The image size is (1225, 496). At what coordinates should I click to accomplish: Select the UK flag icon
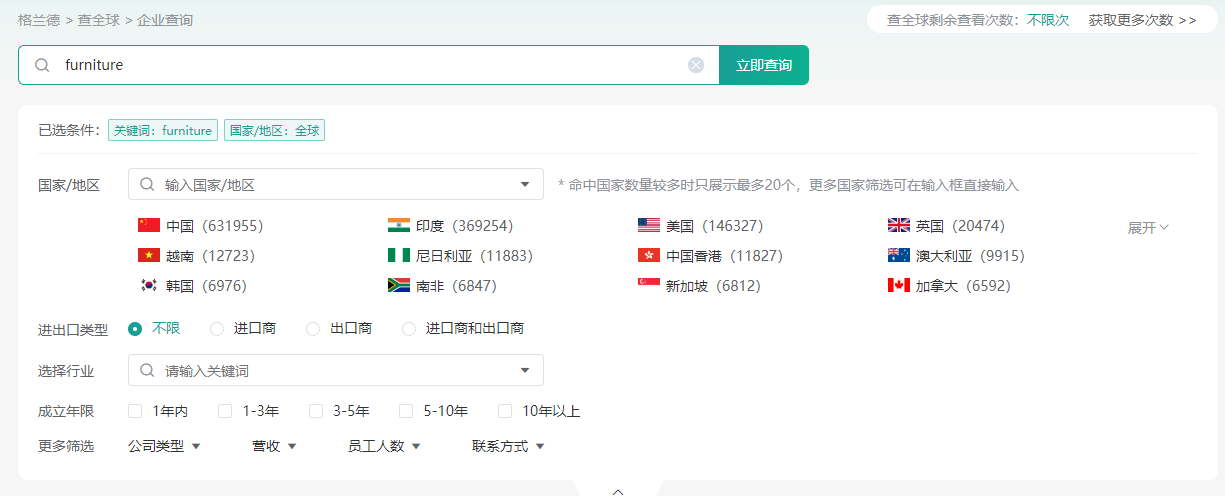(x=899, y=225)
